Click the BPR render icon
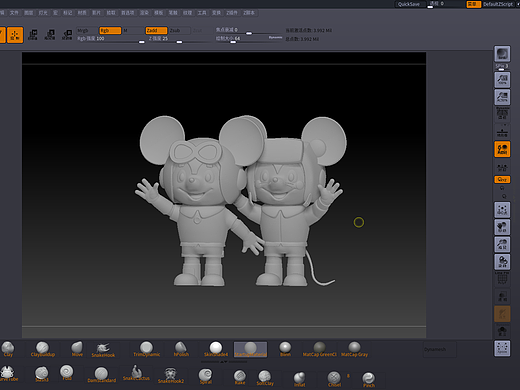This screenshot has height=390, width=520. point(502,54)
